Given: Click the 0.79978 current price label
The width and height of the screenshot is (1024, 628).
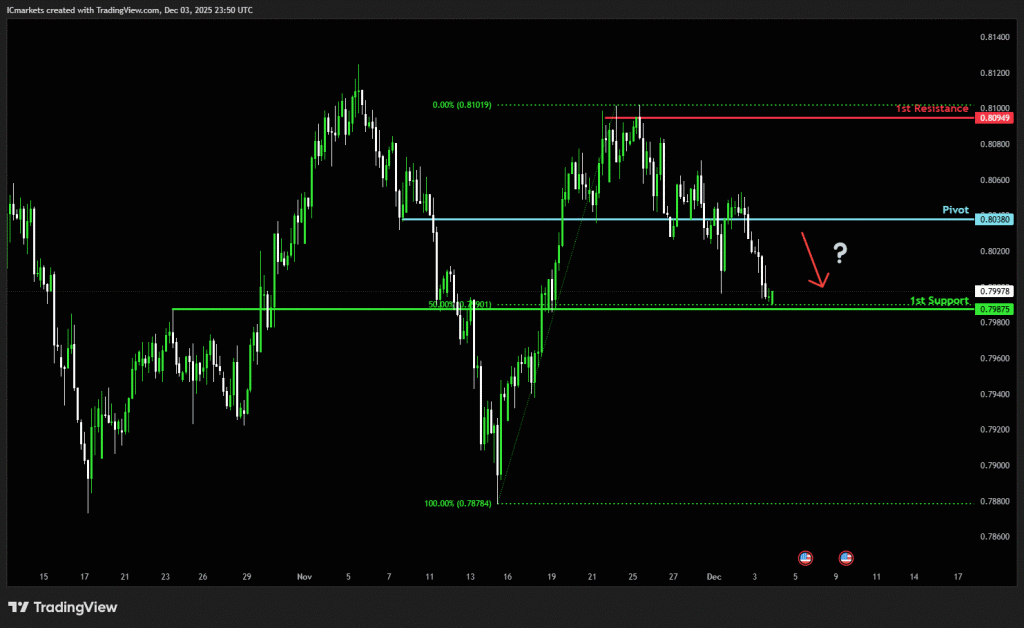Looking at the screenshot, I should coord(996,291).
